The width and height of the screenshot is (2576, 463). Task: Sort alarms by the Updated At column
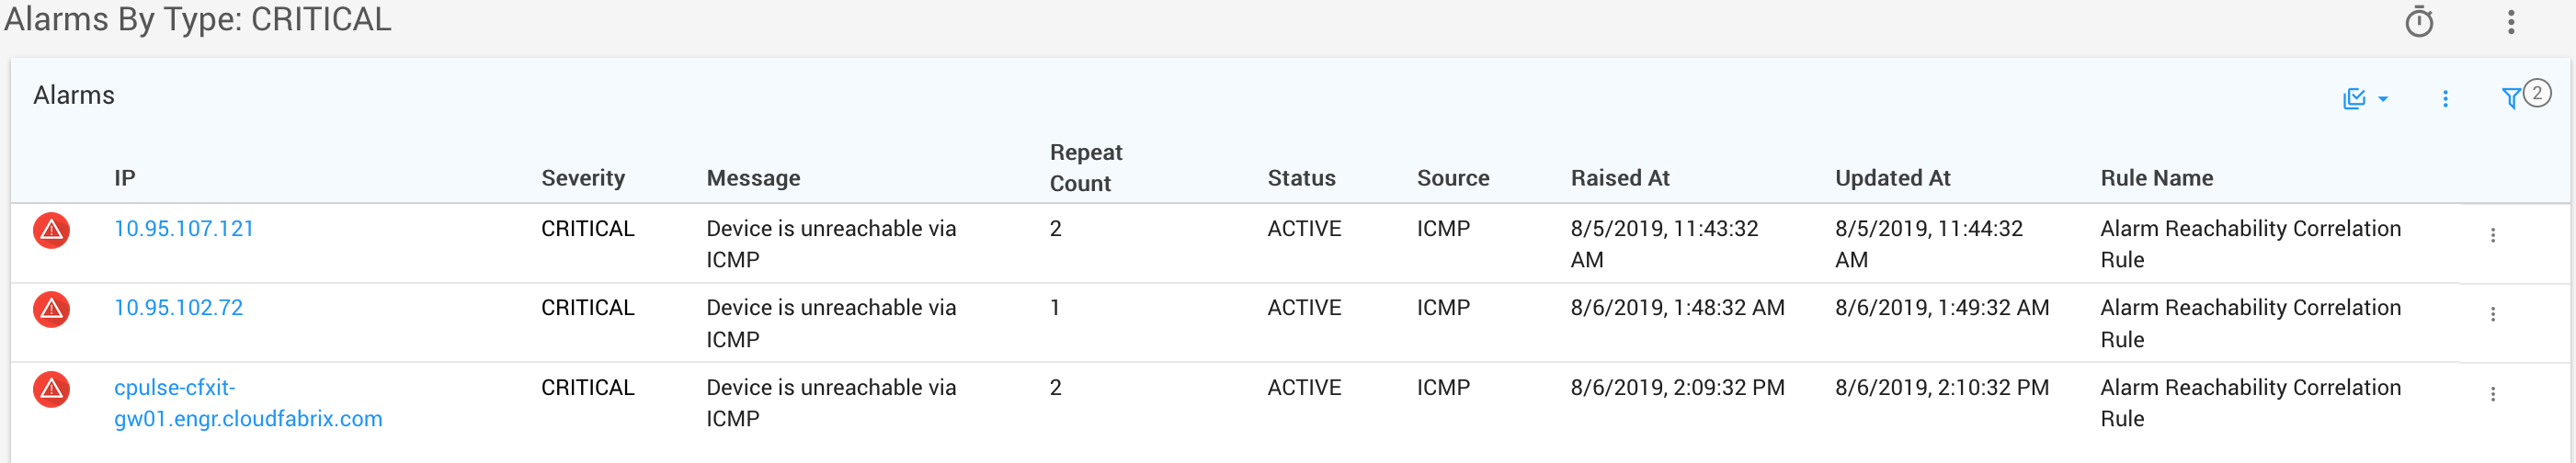pyautogui.click(x=1892, y=178)
